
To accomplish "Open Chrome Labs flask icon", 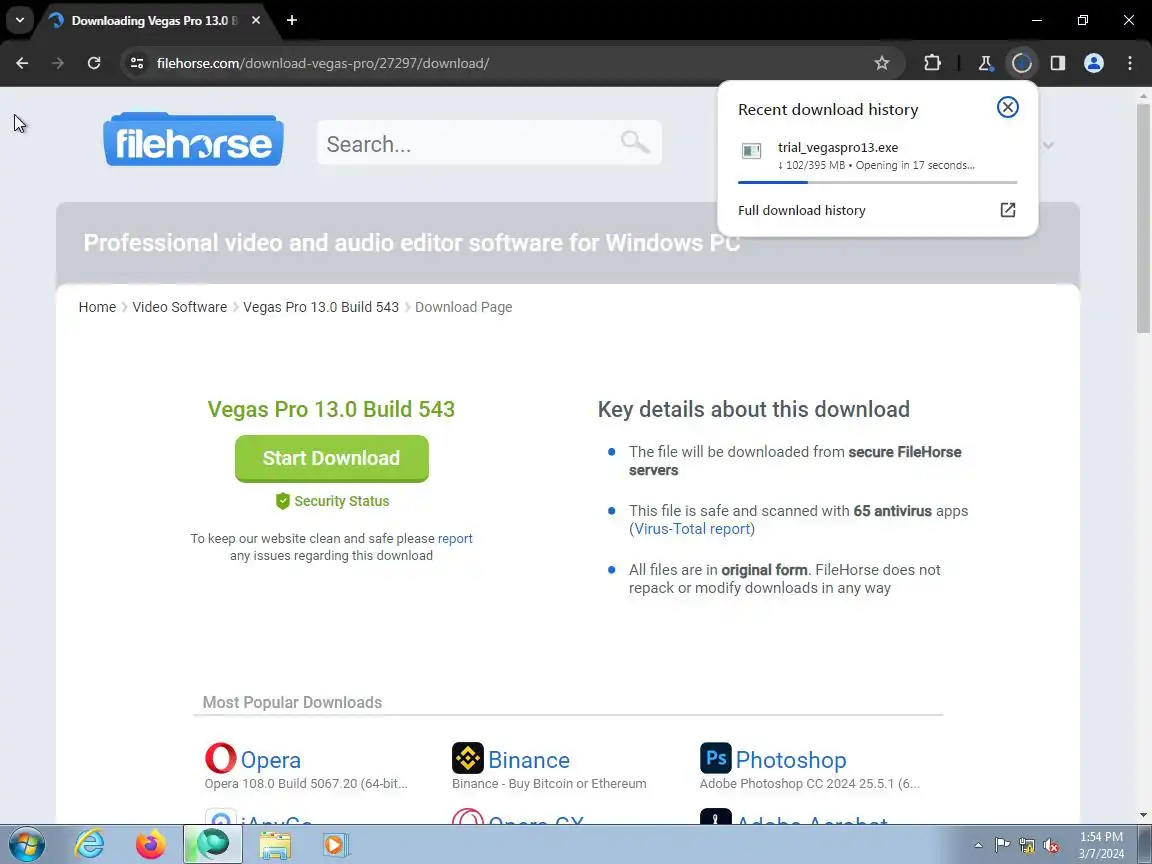I will [x=985, y=63].
